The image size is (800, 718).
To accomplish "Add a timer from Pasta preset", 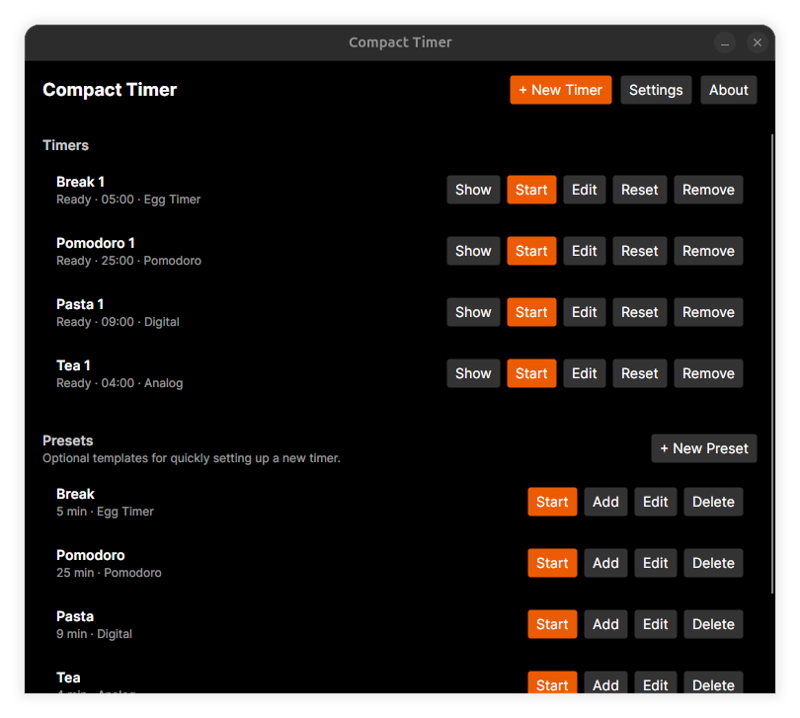I will tap(606, 624).
